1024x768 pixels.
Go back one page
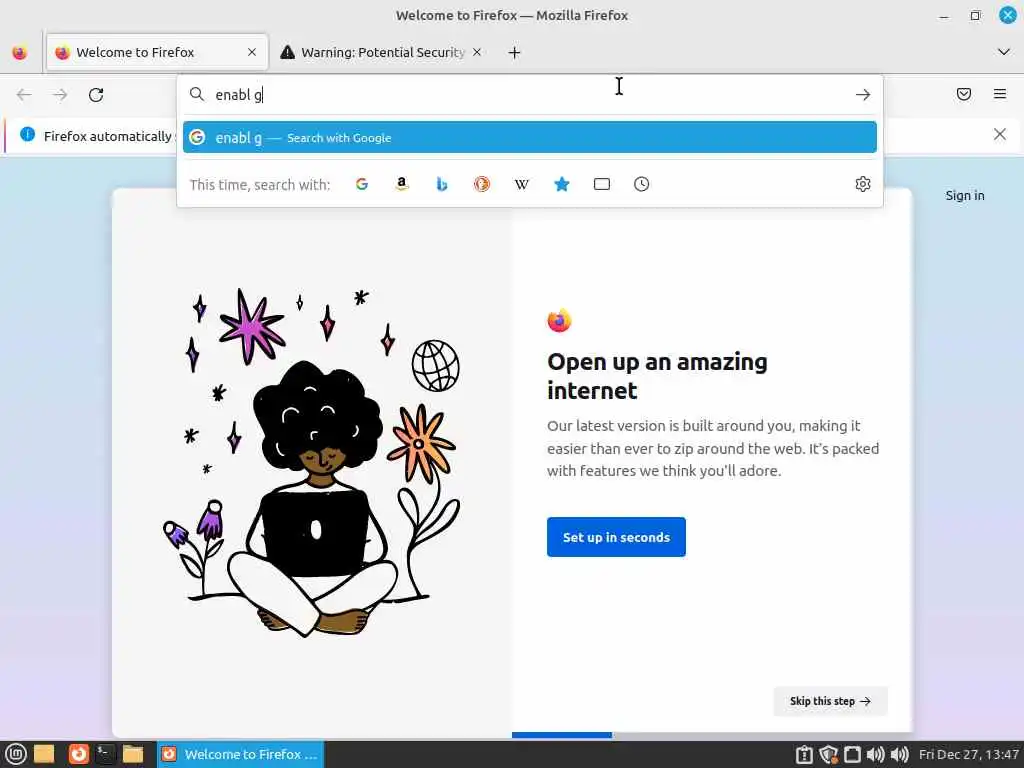(24, 95)
